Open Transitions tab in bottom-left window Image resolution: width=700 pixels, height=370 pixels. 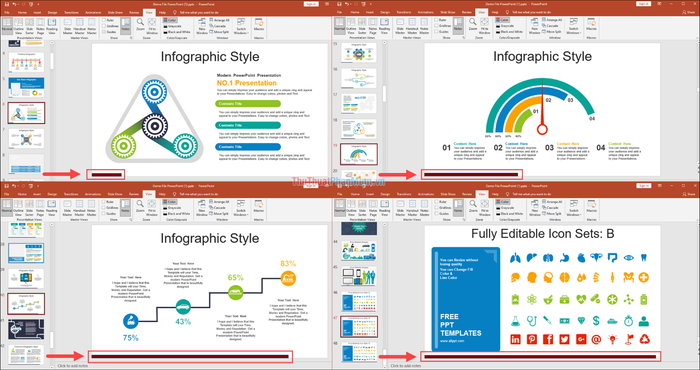click(x=71, y=194)
